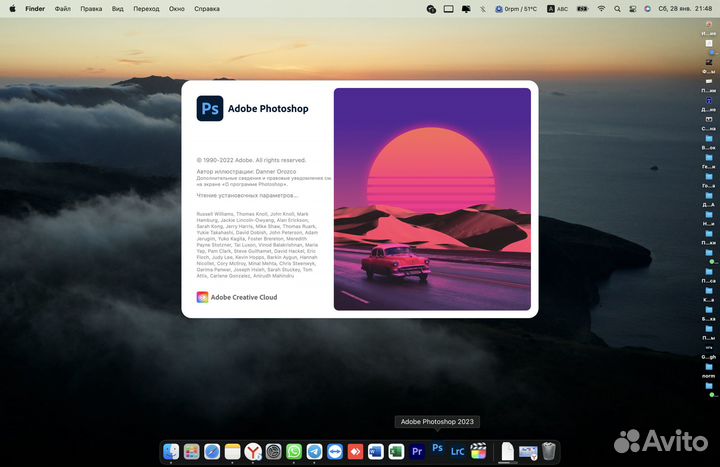Click copyright line 1990-2022 Adobe
Viewport: 720px width, 467px height.
click(x=251, y=160)
